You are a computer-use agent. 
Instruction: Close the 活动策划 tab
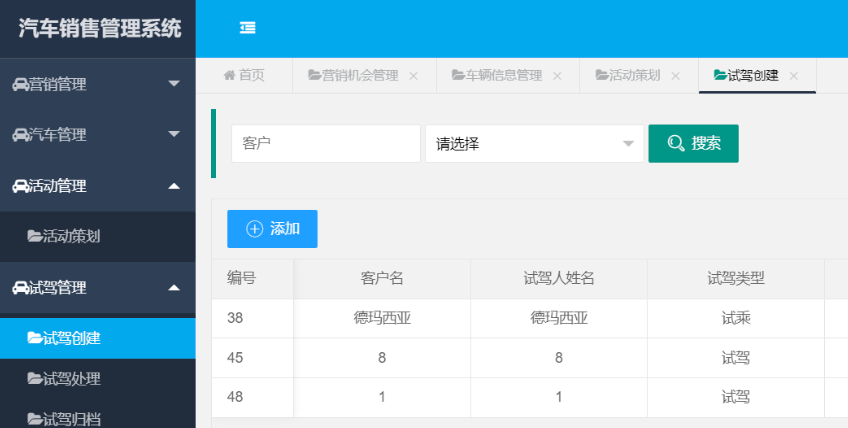click(676, 76)
